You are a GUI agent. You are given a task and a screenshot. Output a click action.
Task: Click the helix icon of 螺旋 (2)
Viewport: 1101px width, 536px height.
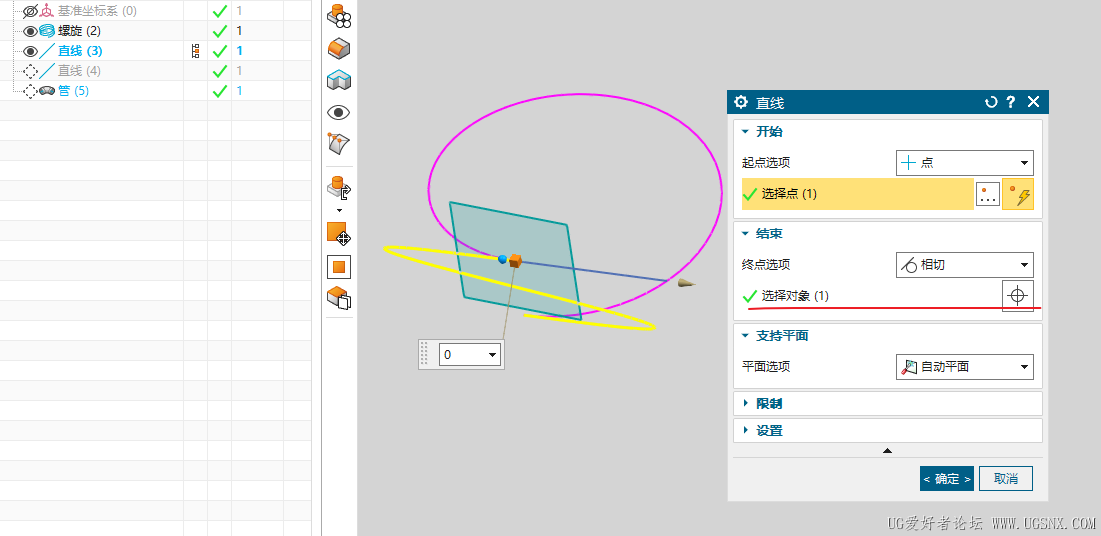point(47,31)
